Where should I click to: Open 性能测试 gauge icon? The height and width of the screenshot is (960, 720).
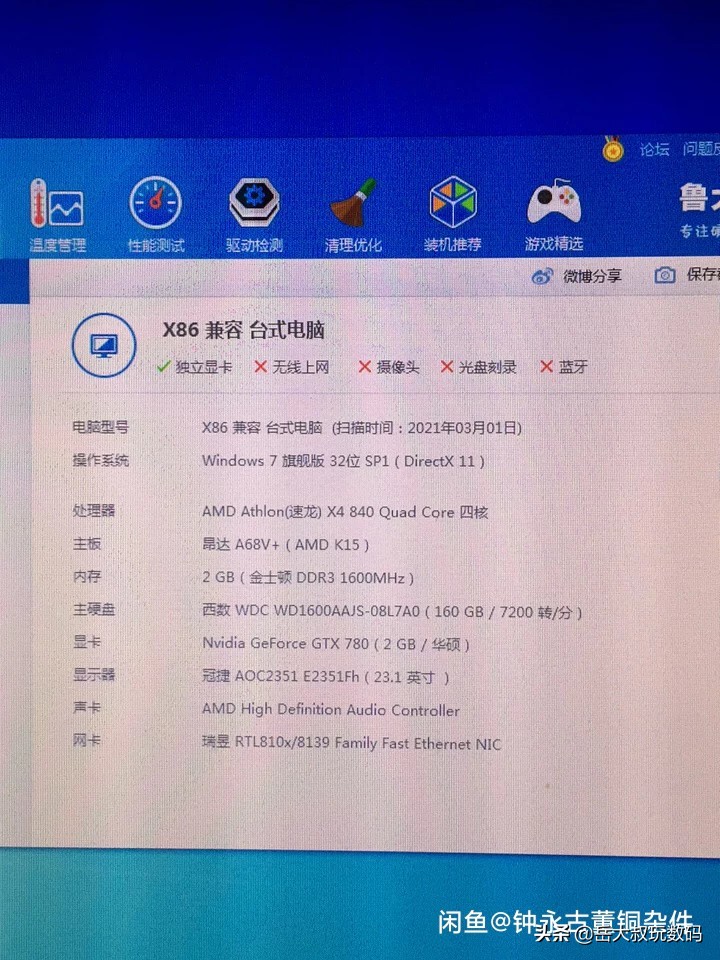[x=156, y=203]
